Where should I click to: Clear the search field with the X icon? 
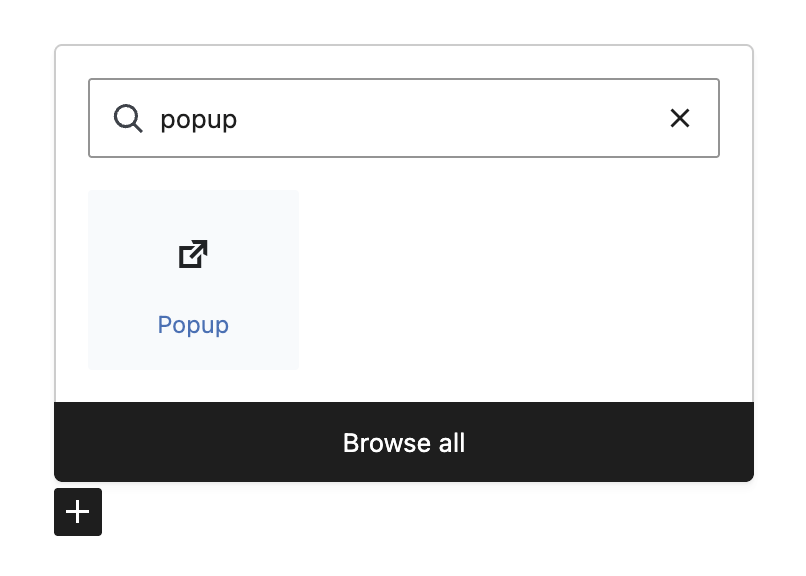pos(680,119)
